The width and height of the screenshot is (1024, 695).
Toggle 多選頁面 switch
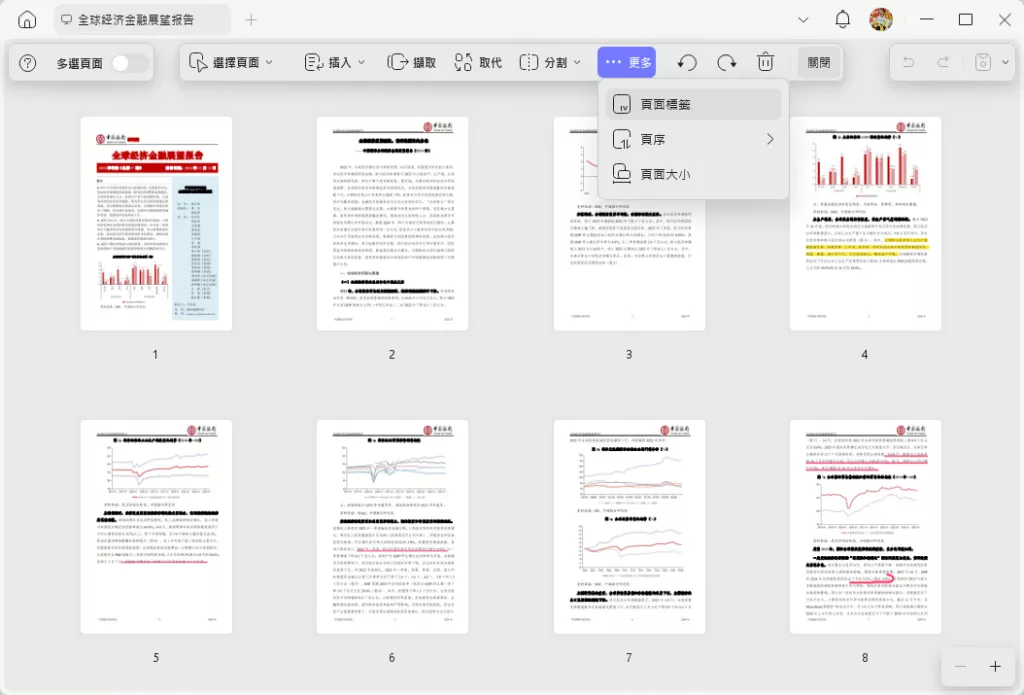[x=128, y=63]
